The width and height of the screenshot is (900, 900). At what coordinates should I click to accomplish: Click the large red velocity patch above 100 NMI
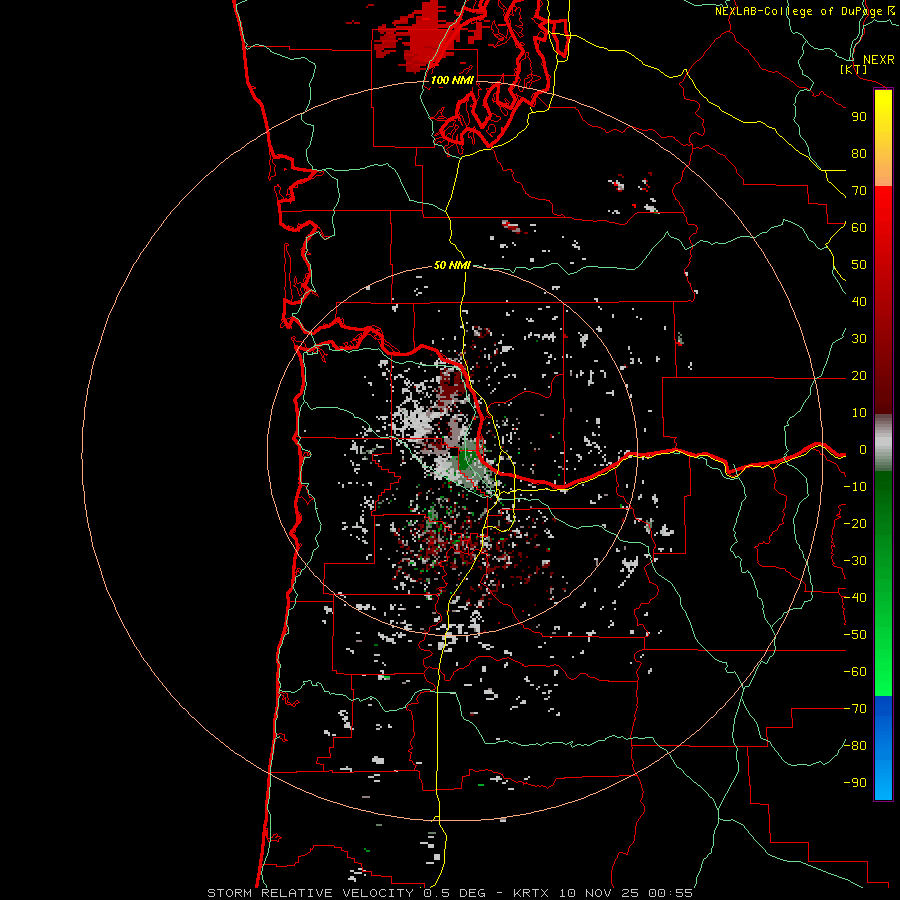[x=424, y=37]
